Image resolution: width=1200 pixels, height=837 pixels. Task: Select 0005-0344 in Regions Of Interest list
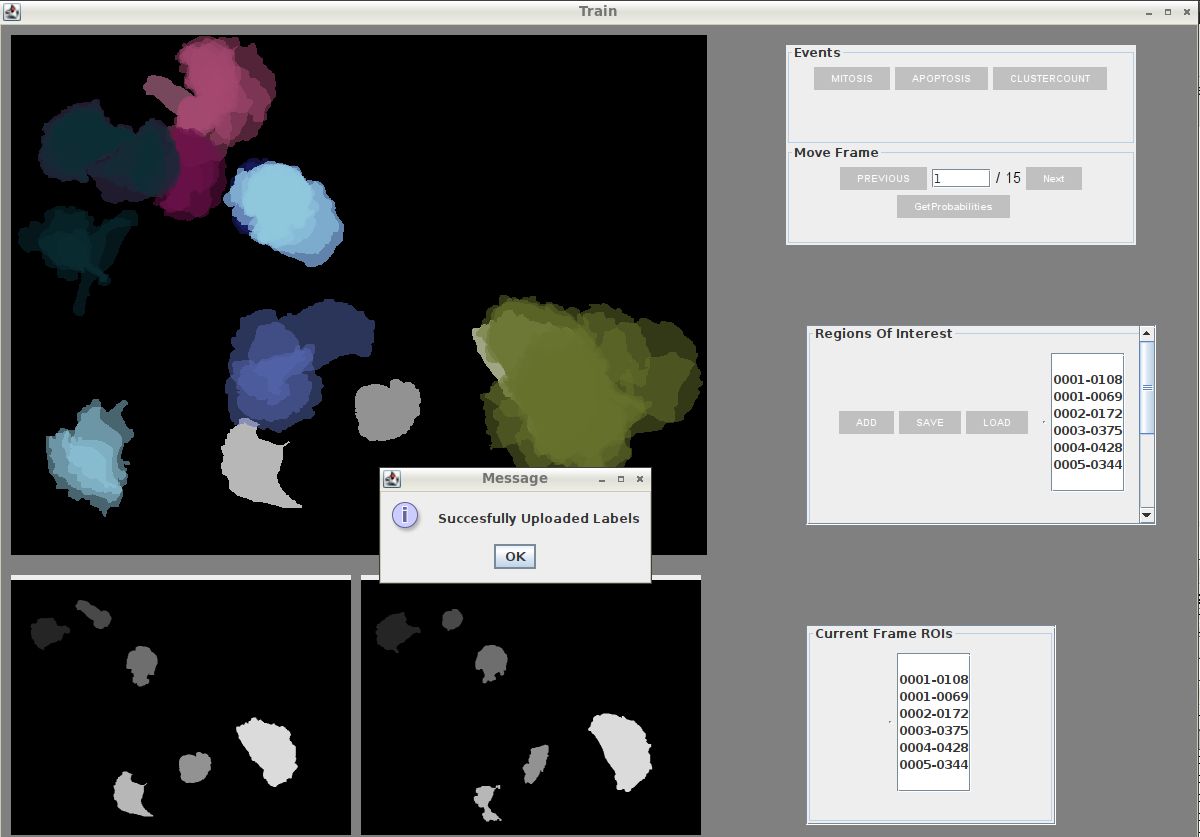point(1088,465)
